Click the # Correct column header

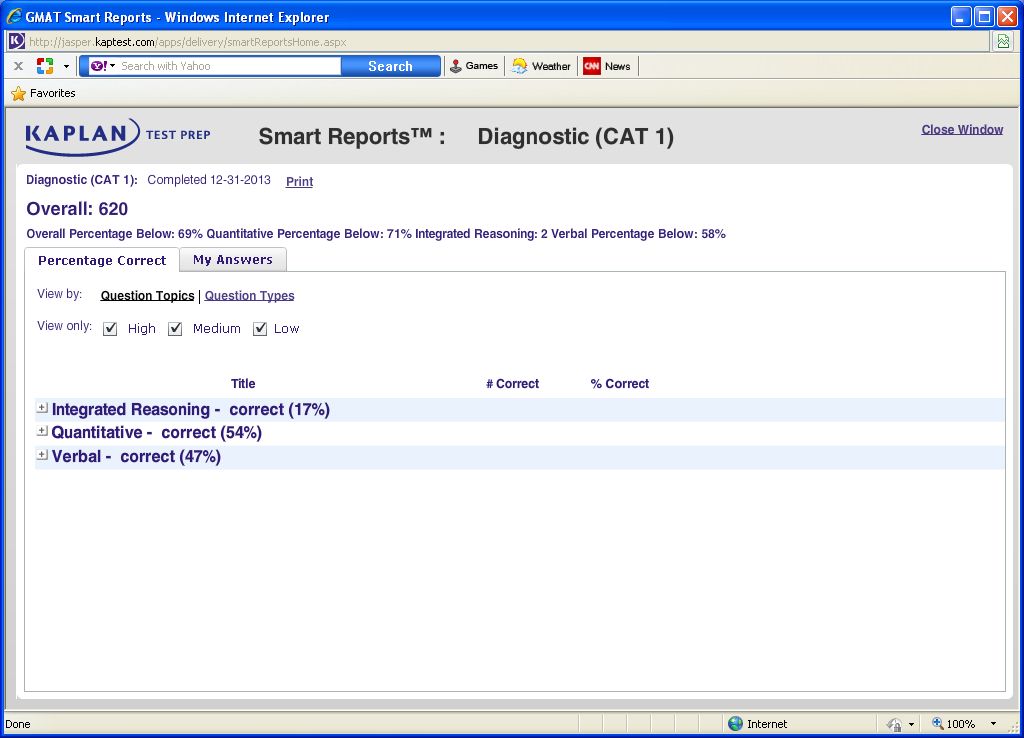click(x=513, y=383)
